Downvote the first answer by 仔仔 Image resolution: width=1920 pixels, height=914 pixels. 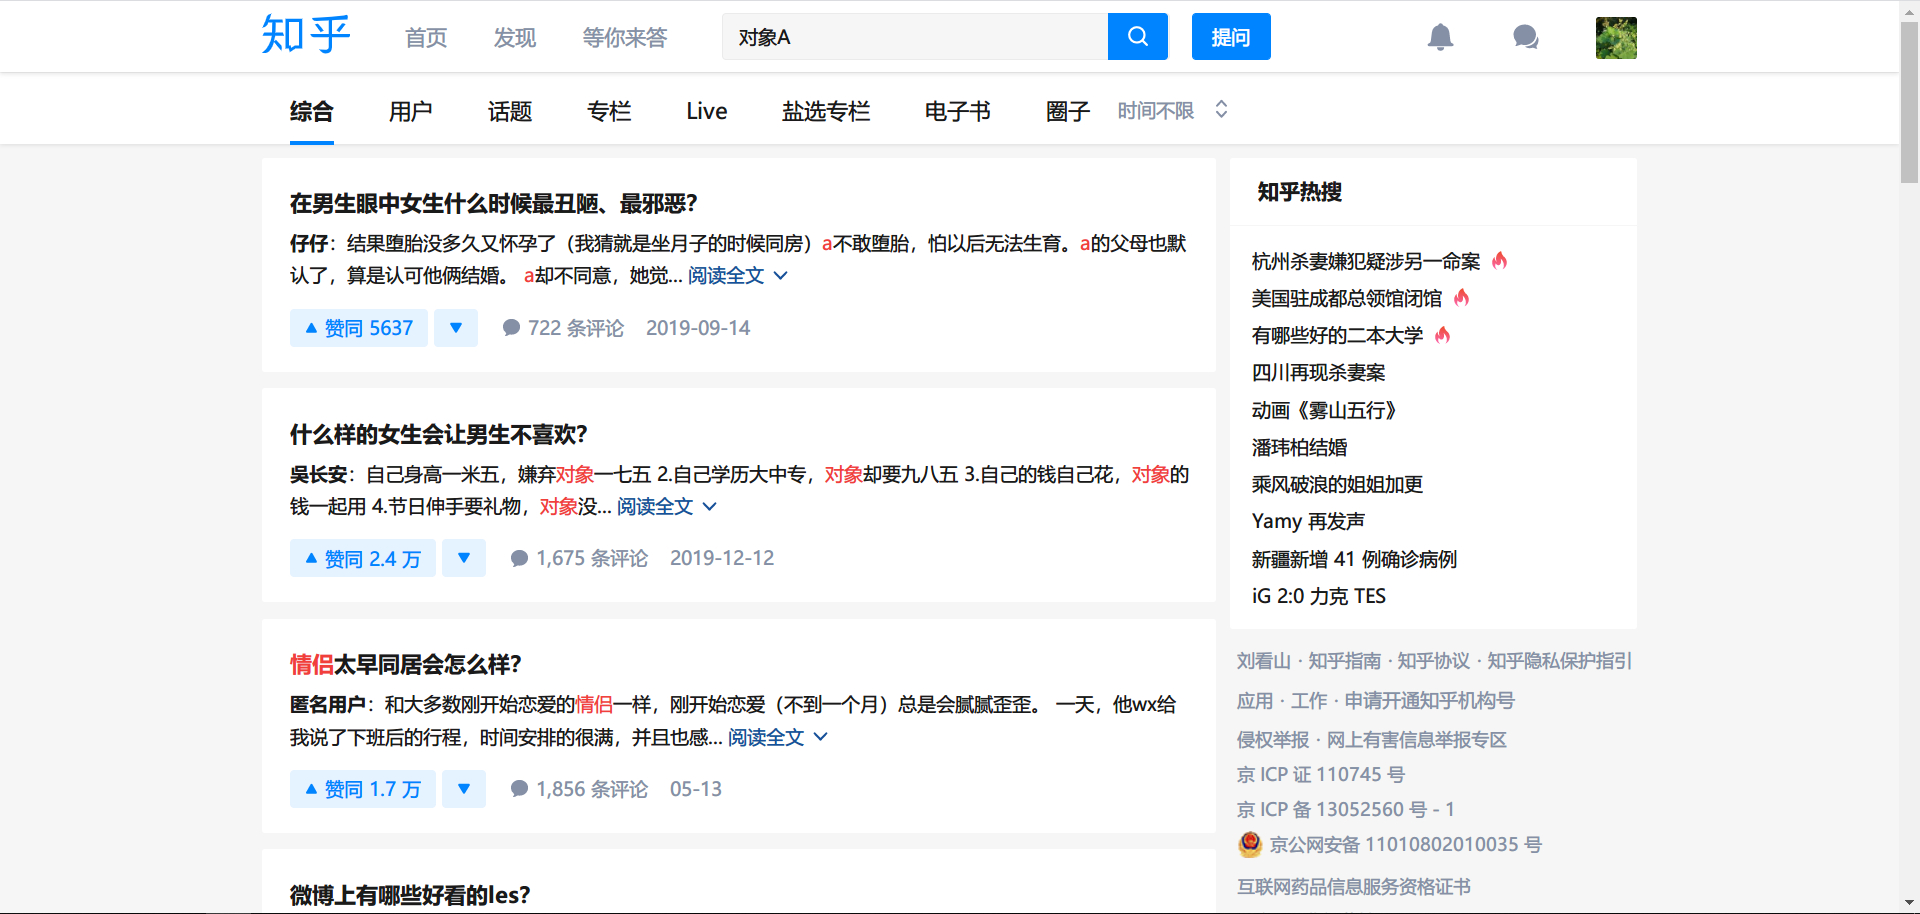(456, 328)
